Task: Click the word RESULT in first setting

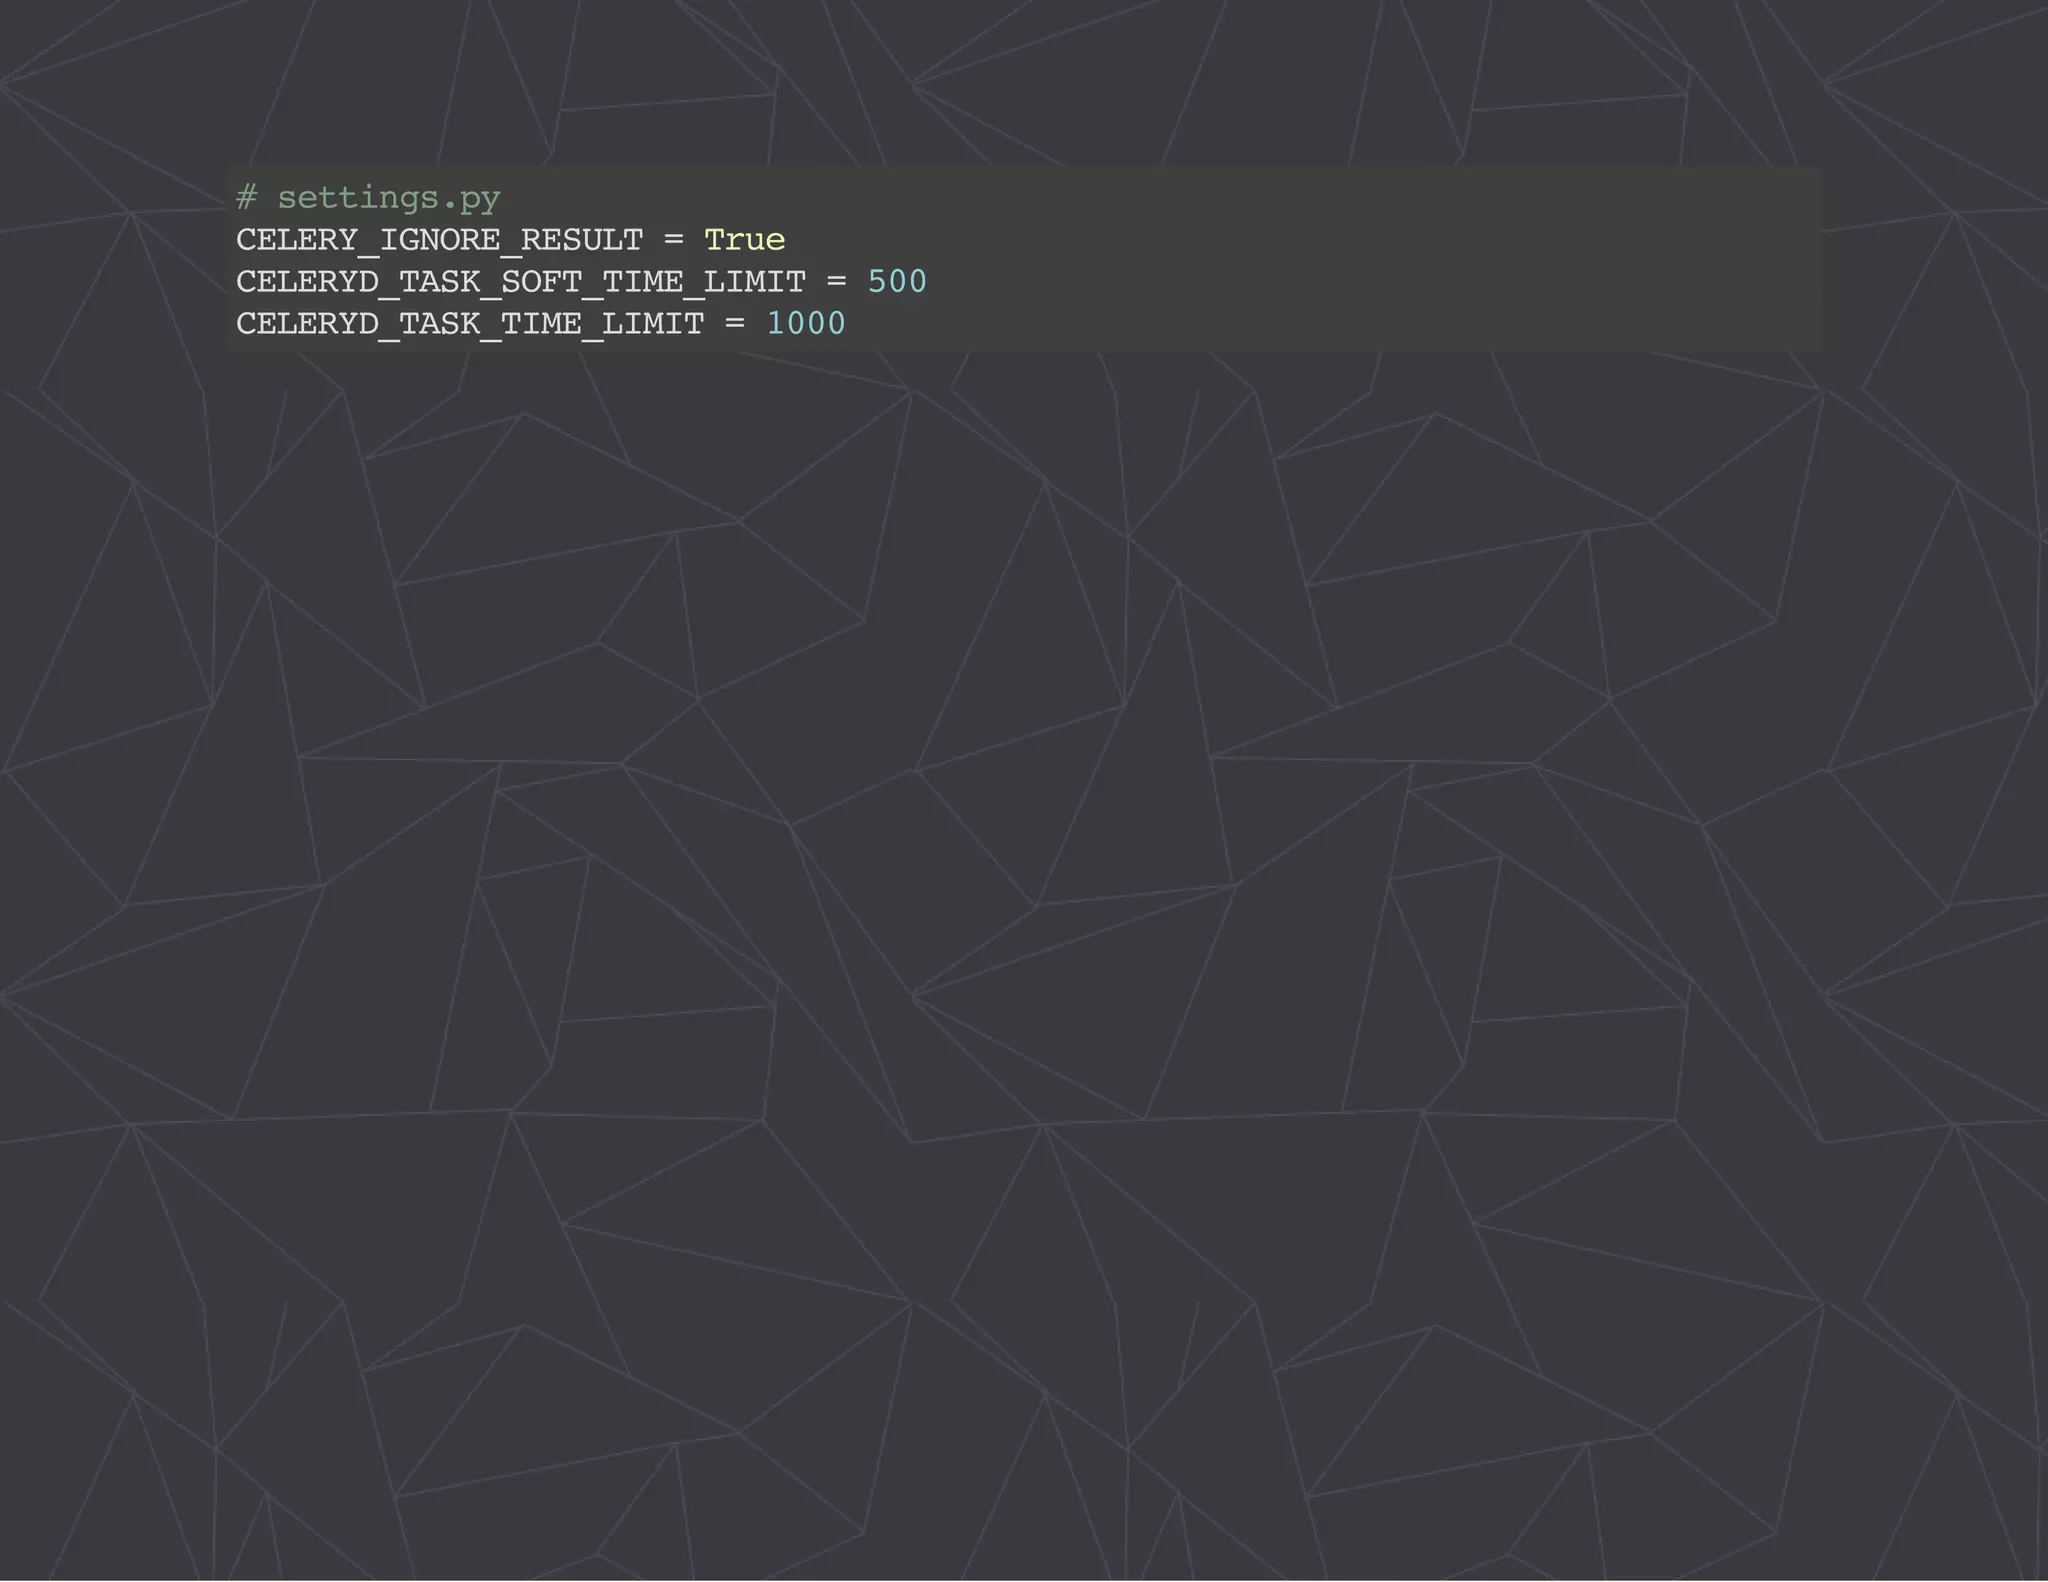Action: (581, 240)
